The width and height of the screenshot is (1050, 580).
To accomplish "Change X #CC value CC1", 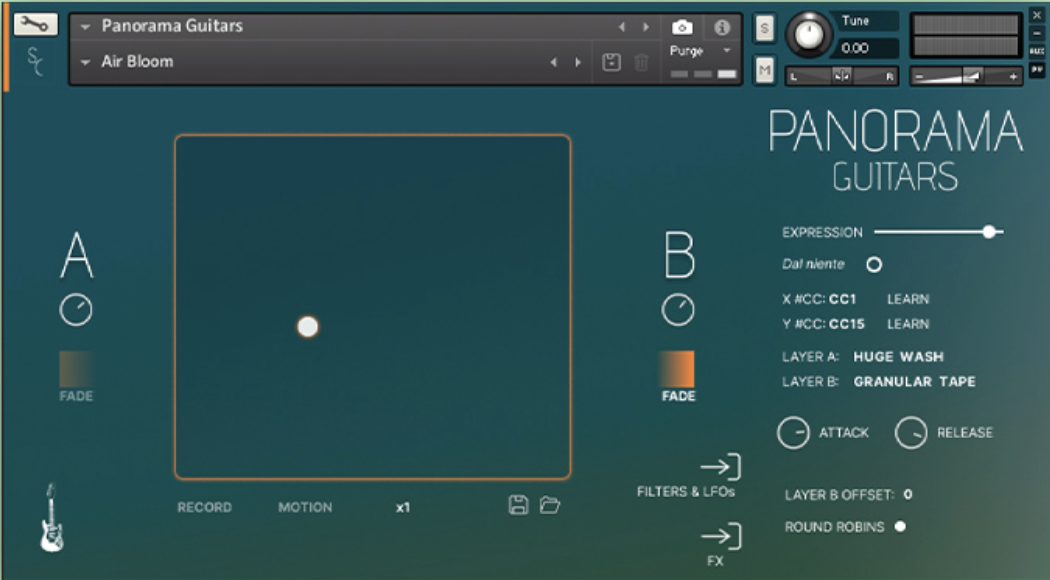I will (x=842, y=299).
